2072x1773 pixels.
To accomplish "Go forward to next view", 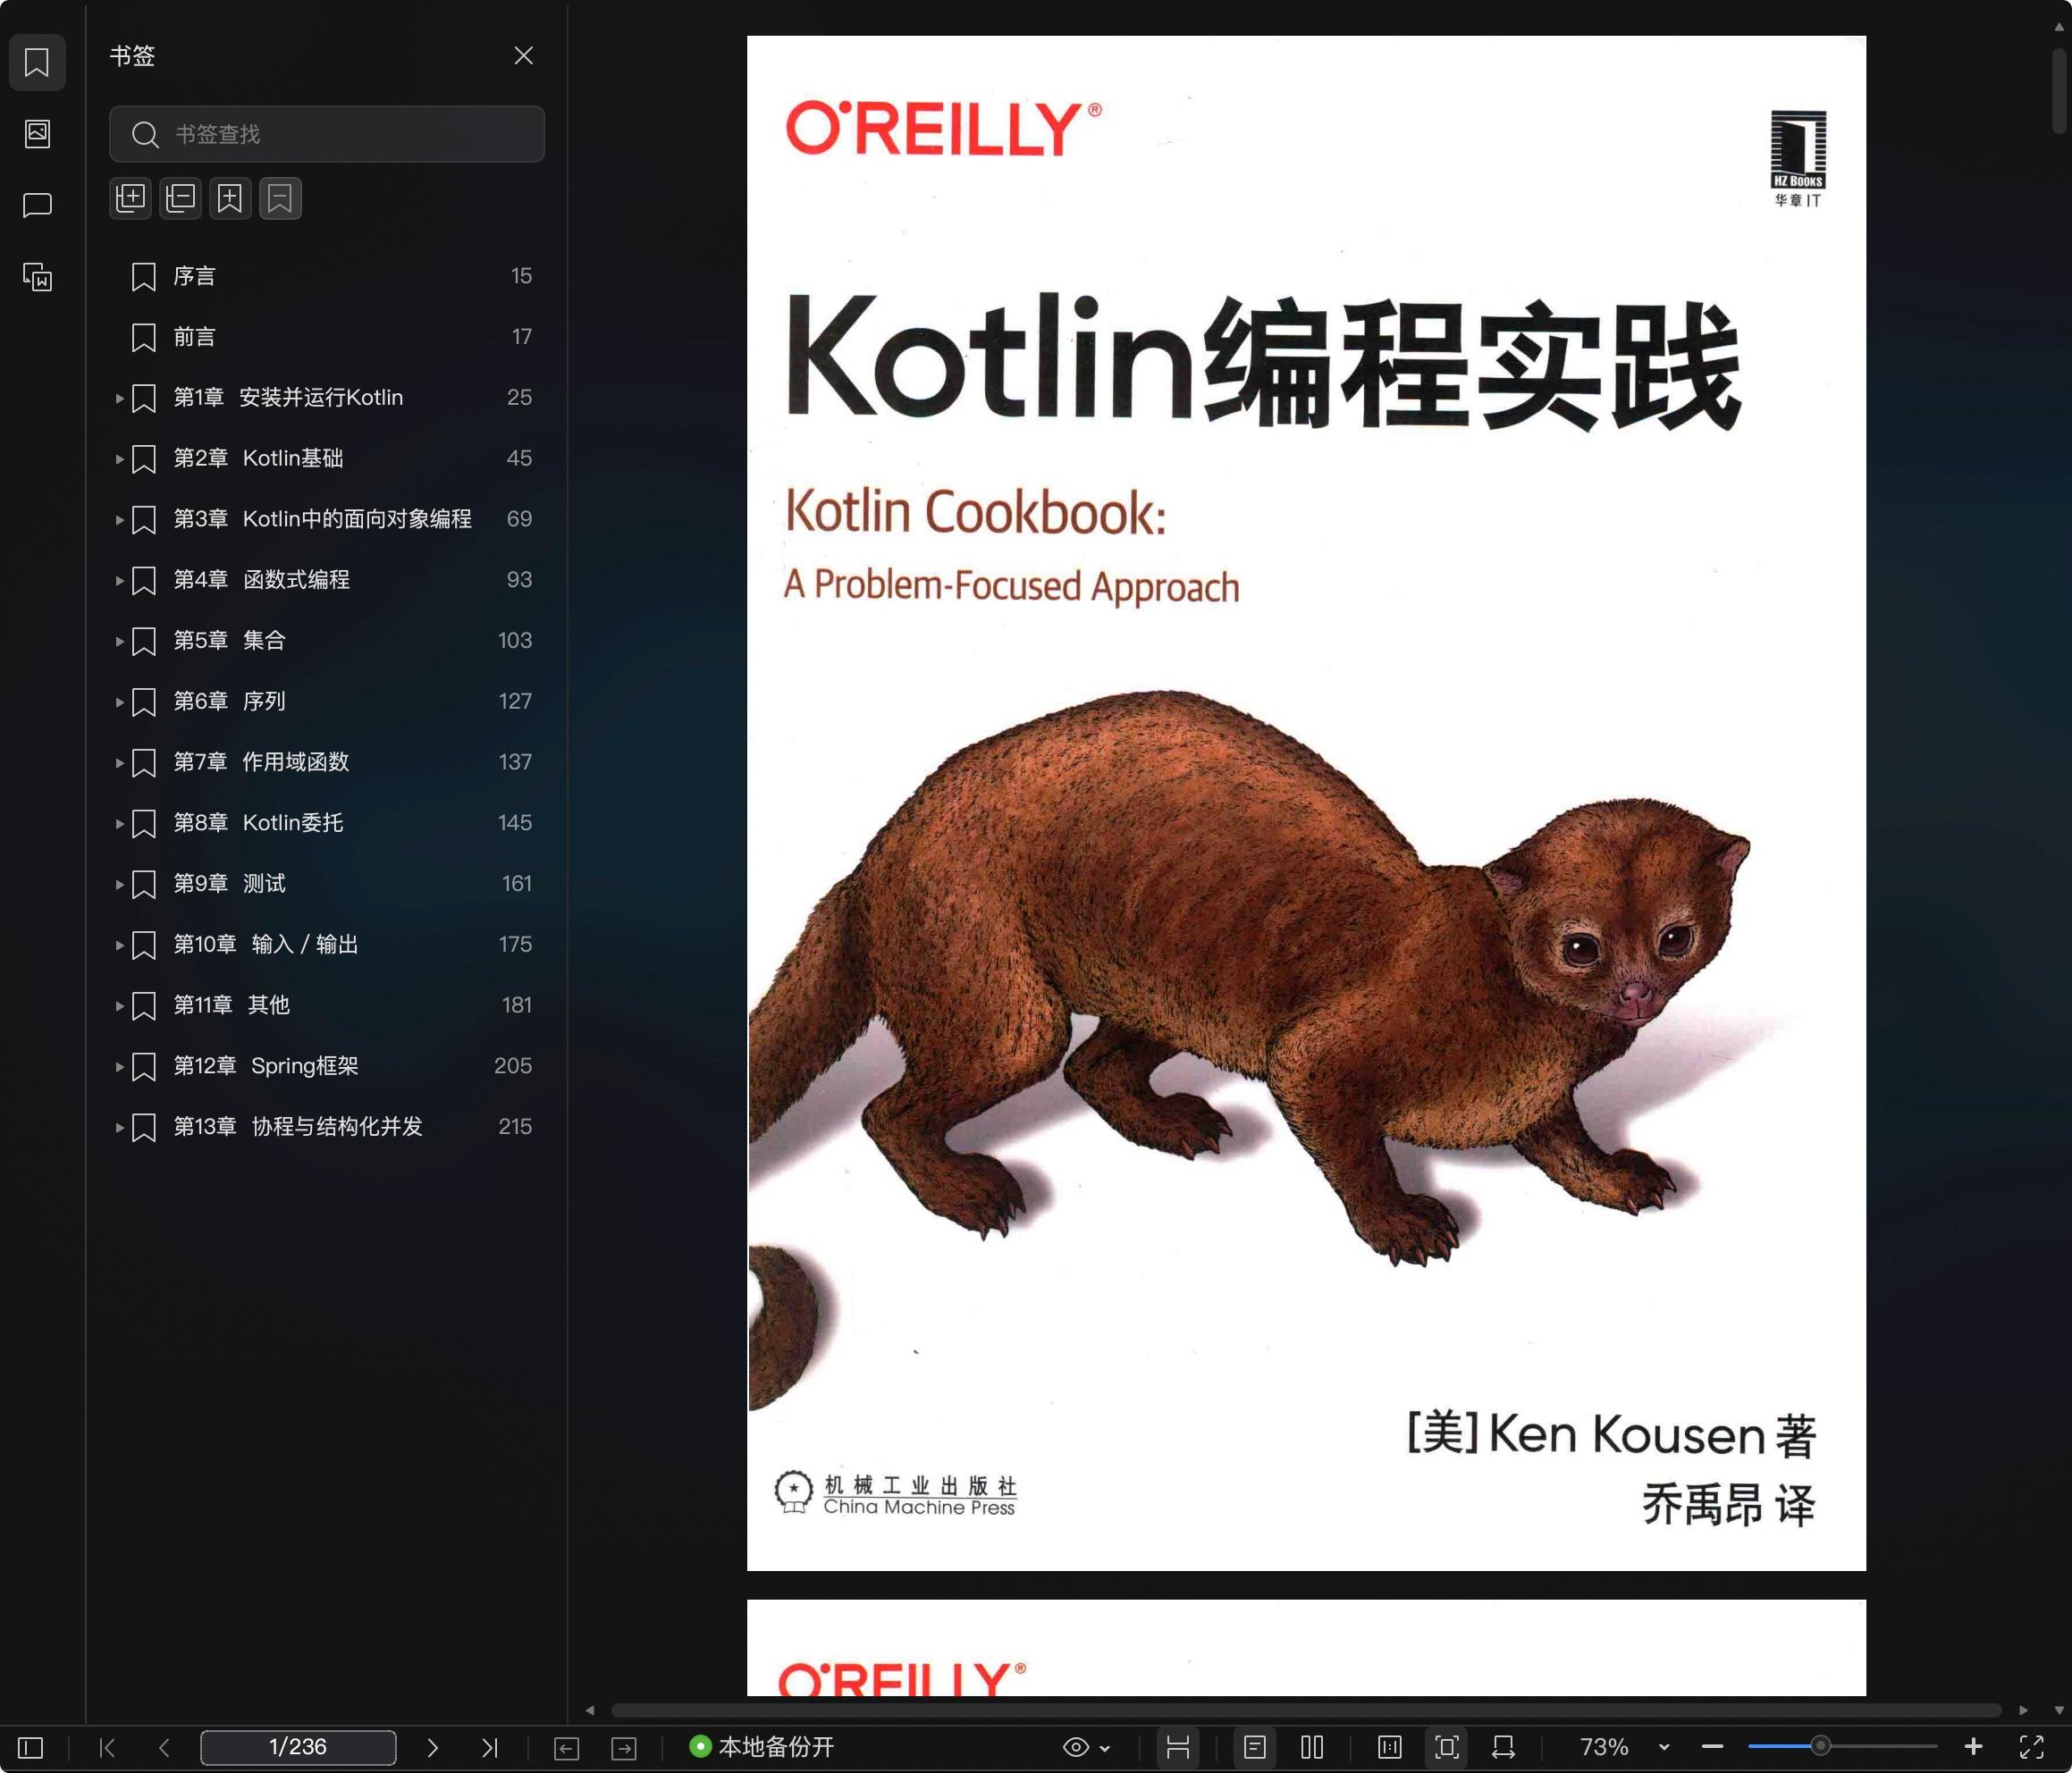I will click(x=624, y=1747).
